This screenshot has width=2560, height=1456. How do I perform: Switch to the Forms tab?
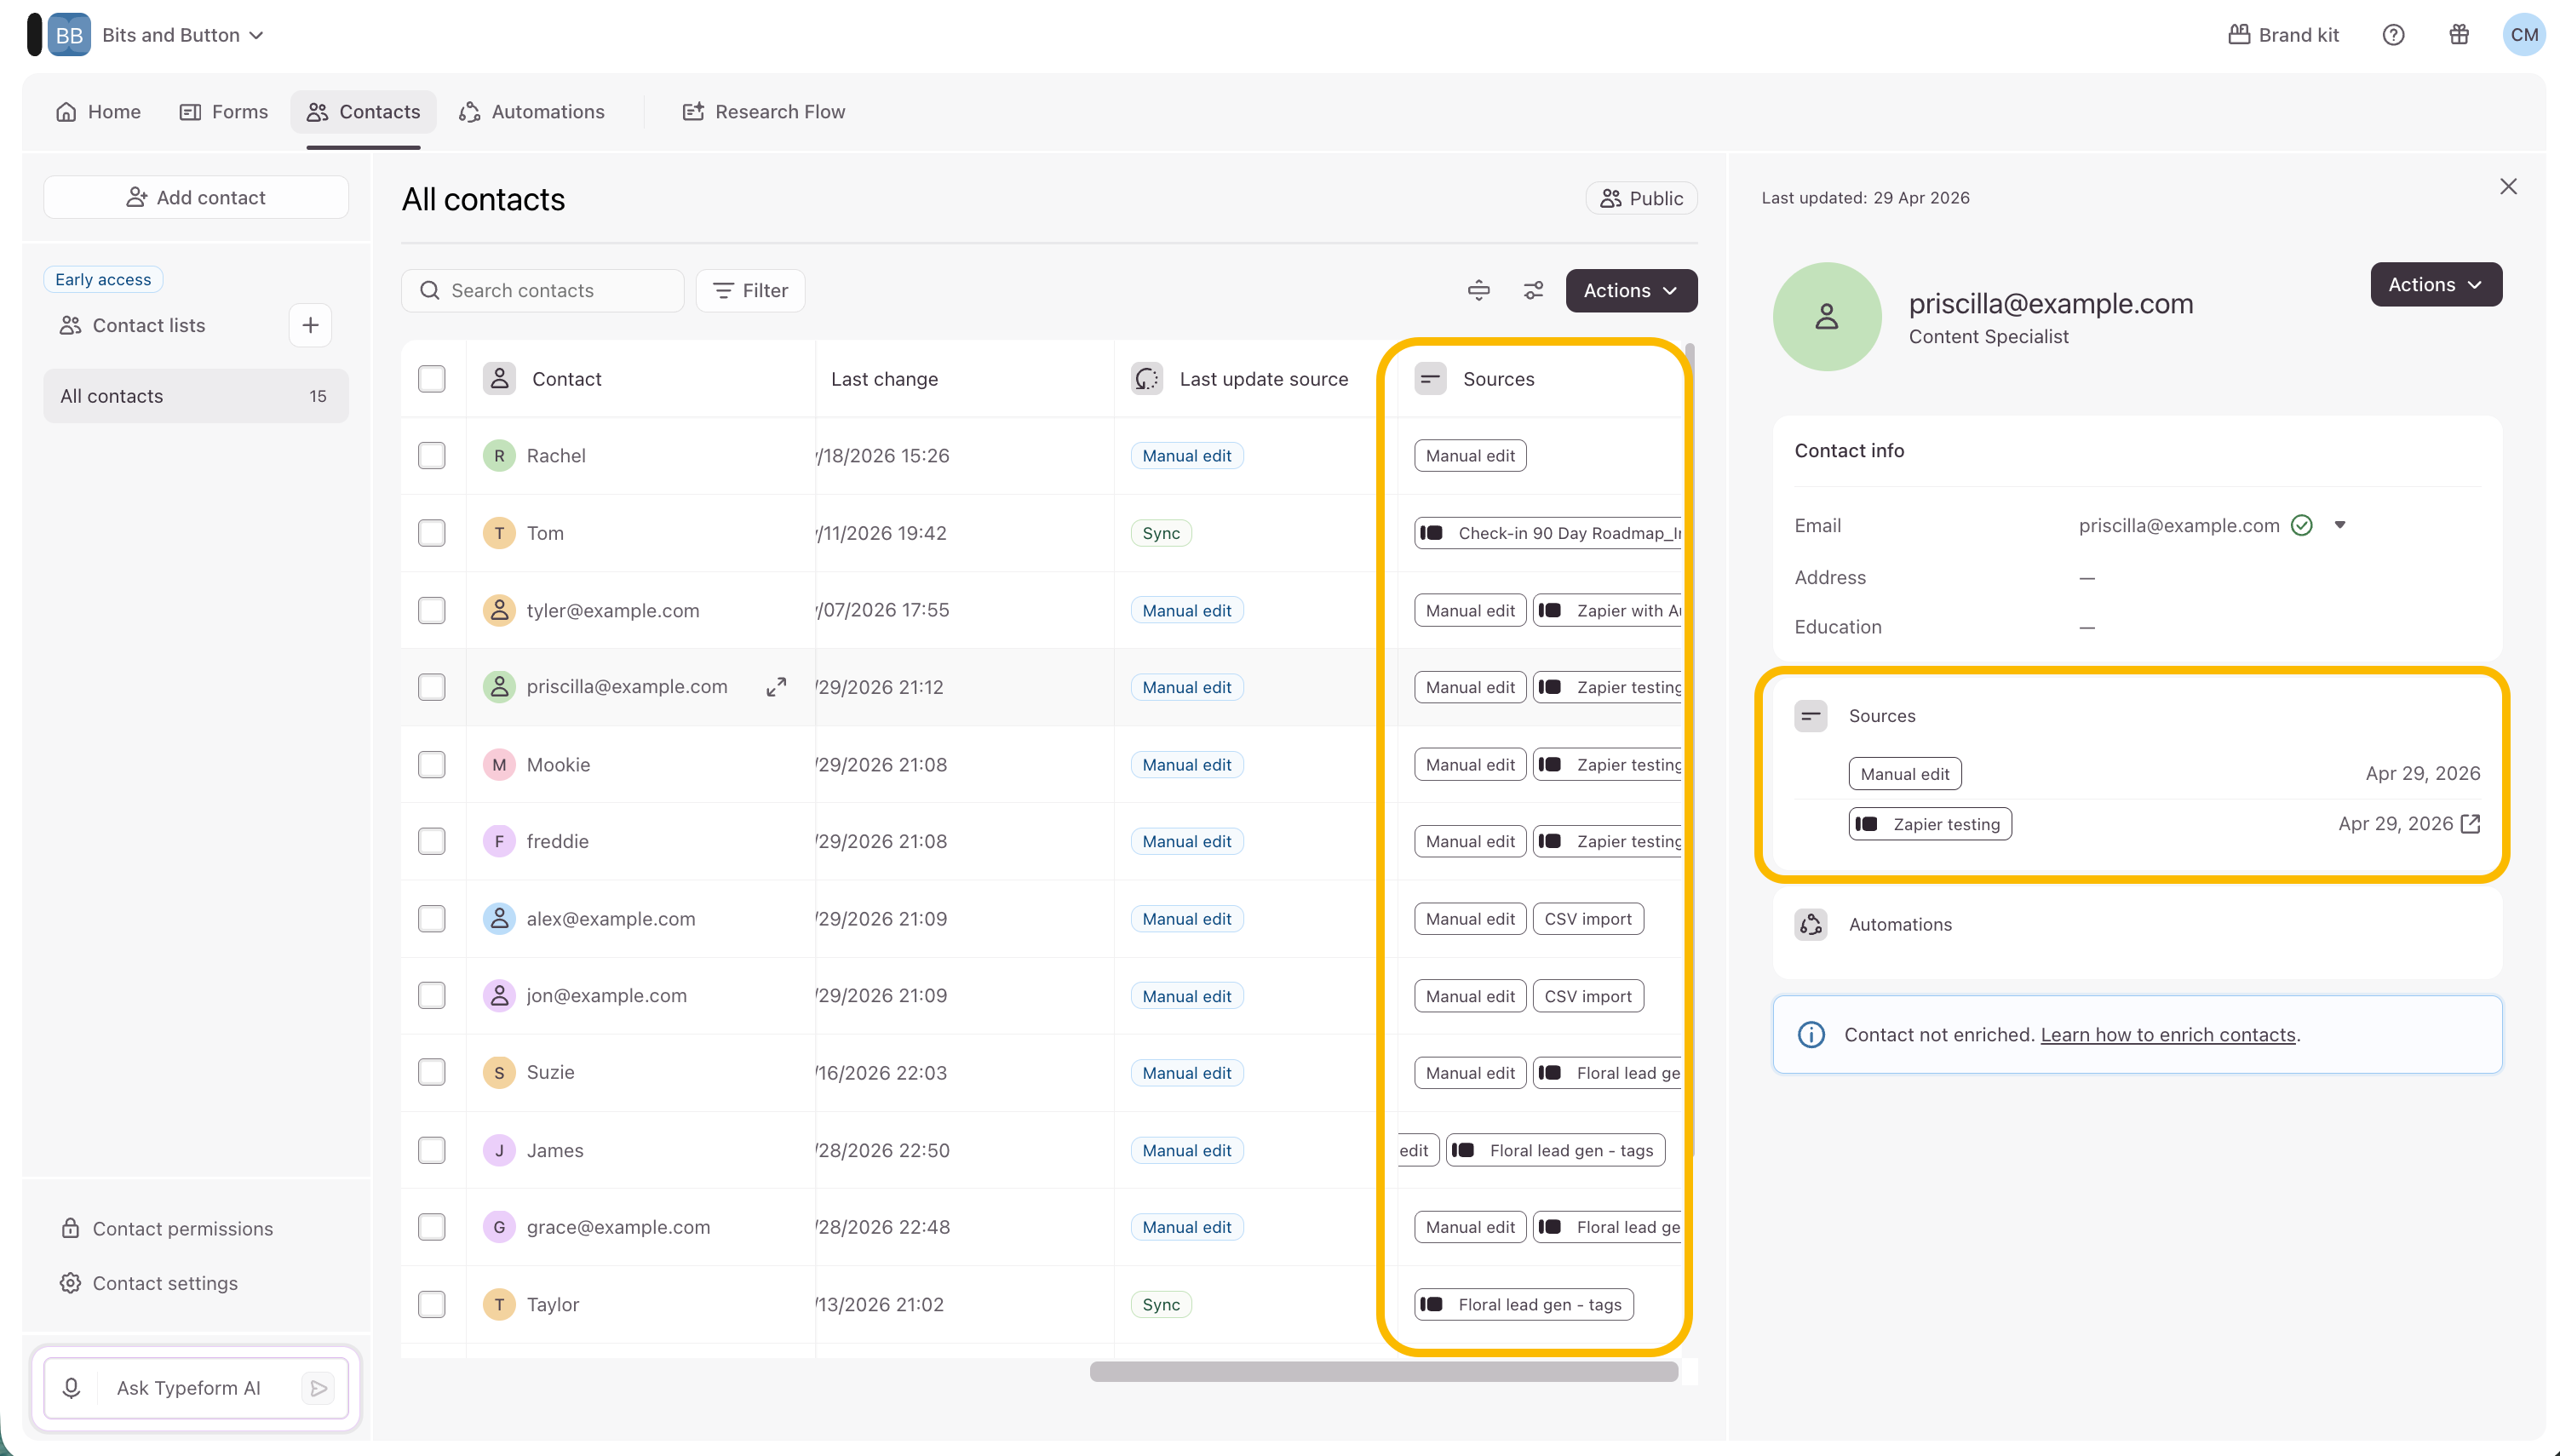pyautogui.click(x=223, y=112)
